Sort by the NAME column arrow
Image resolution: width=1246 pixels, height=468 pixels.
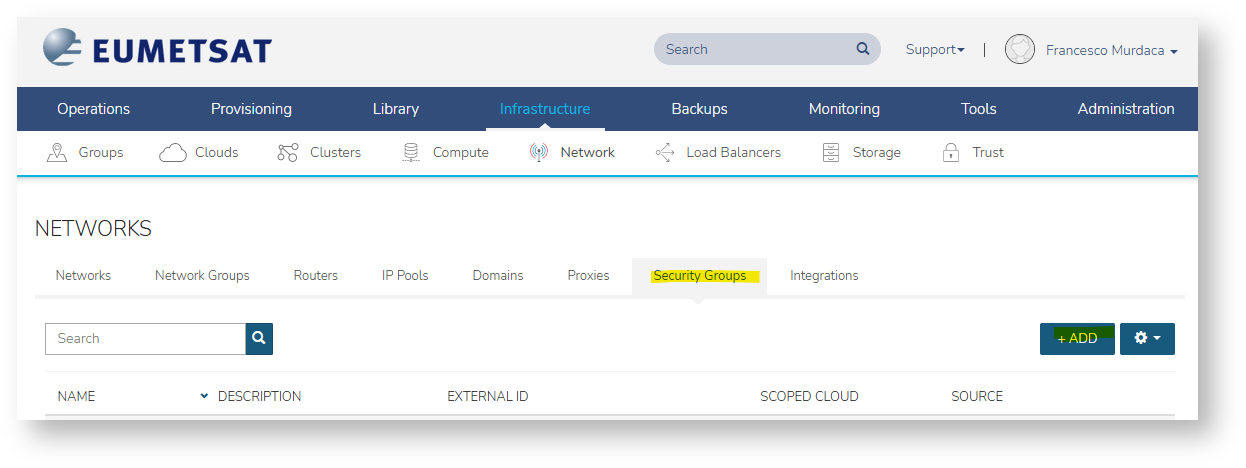[204, 397]
